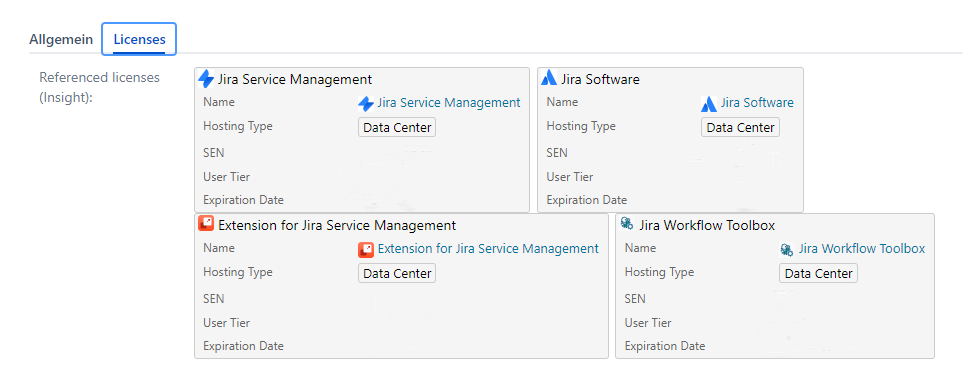Screen dimensions: 963x391
Task: Click Data Center tag in Extension card
Action: [x=397, y=274]
